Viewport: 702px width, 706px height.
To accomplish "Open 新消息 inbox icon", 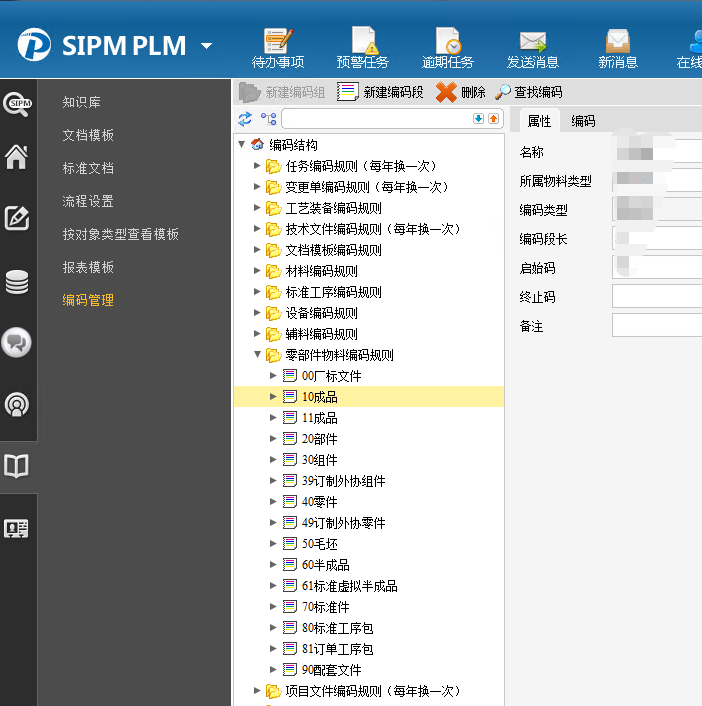I will point(618,43).
